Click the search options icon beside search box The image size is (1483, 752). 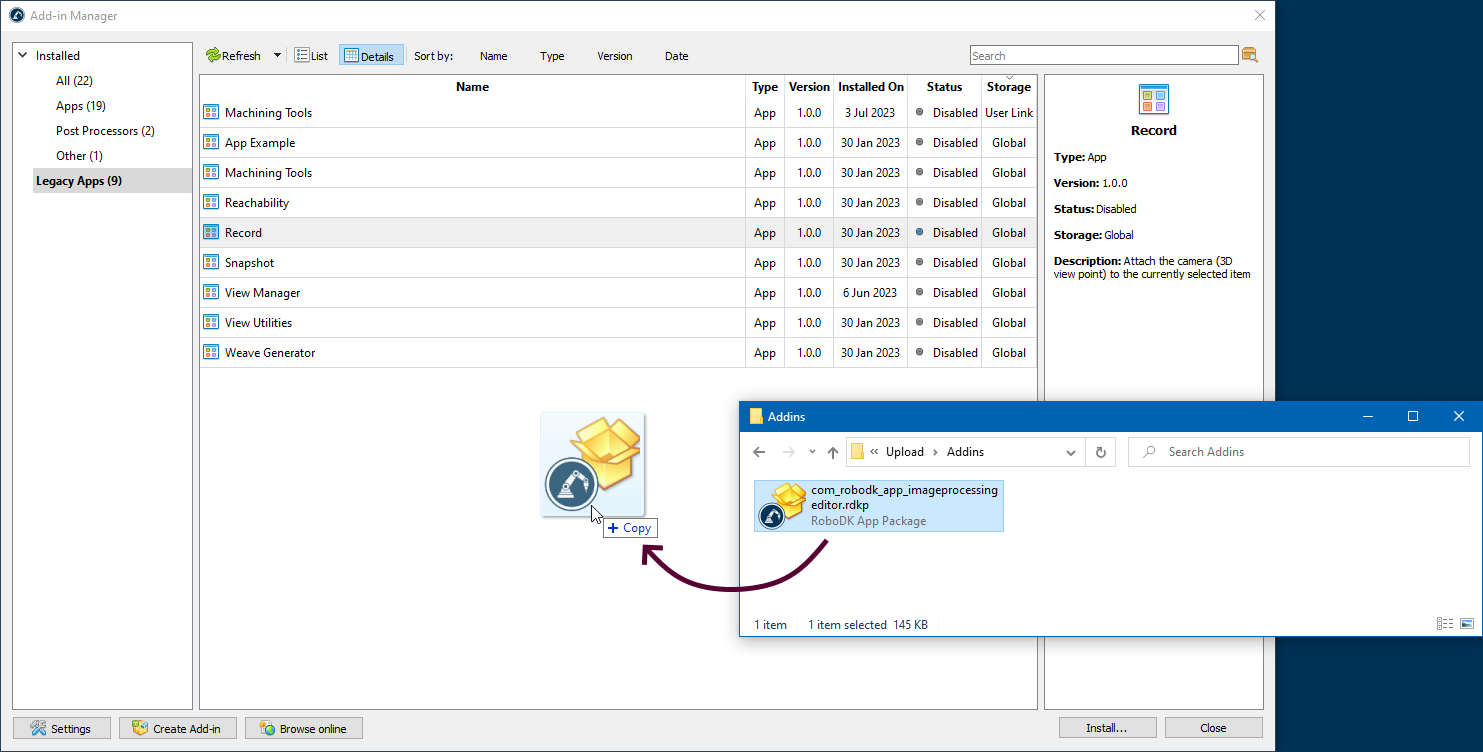1249,56
